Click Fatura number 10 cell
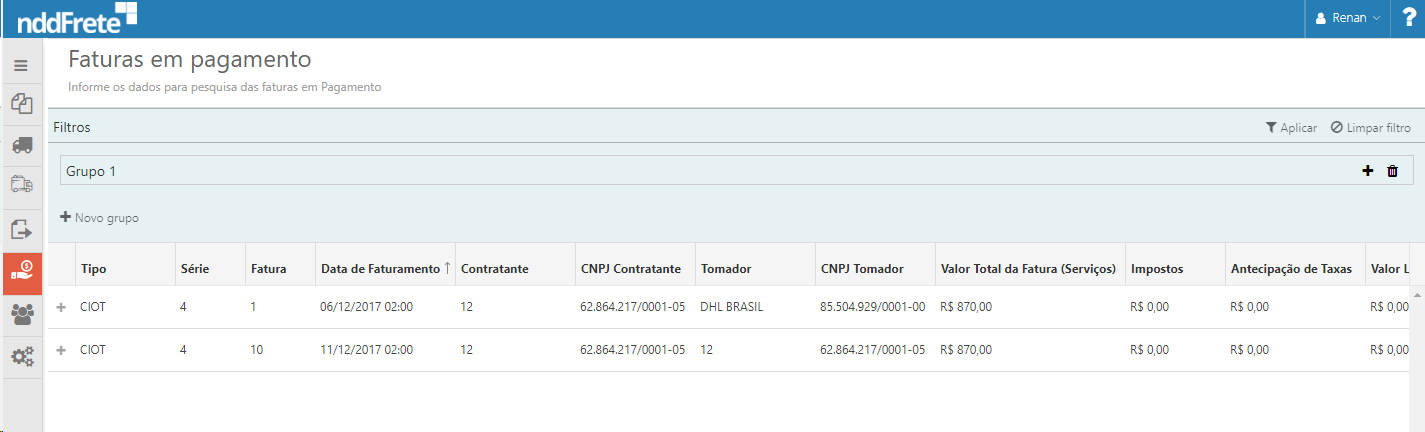The width and height of the screenshot is (1425, 432). click(x=257, y=350)
